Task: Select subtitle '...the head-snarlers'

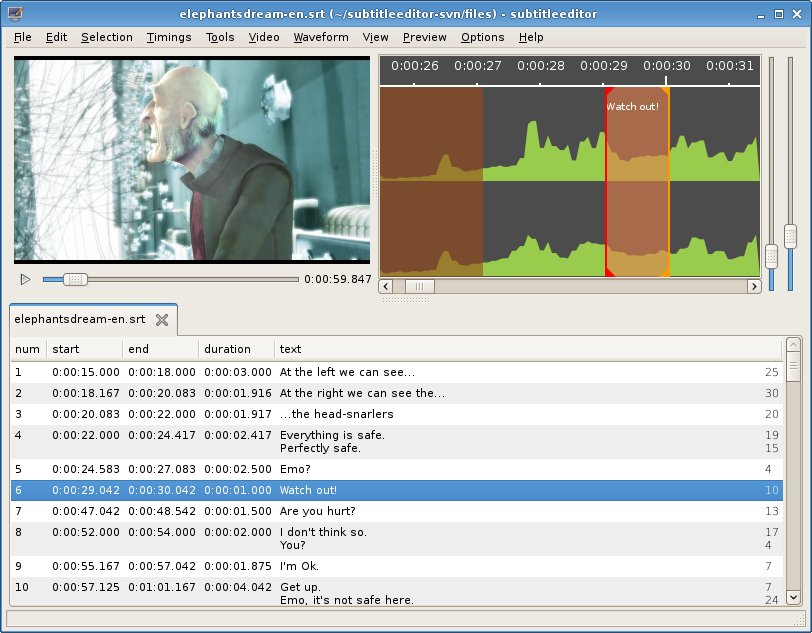Action: [397, 414]
